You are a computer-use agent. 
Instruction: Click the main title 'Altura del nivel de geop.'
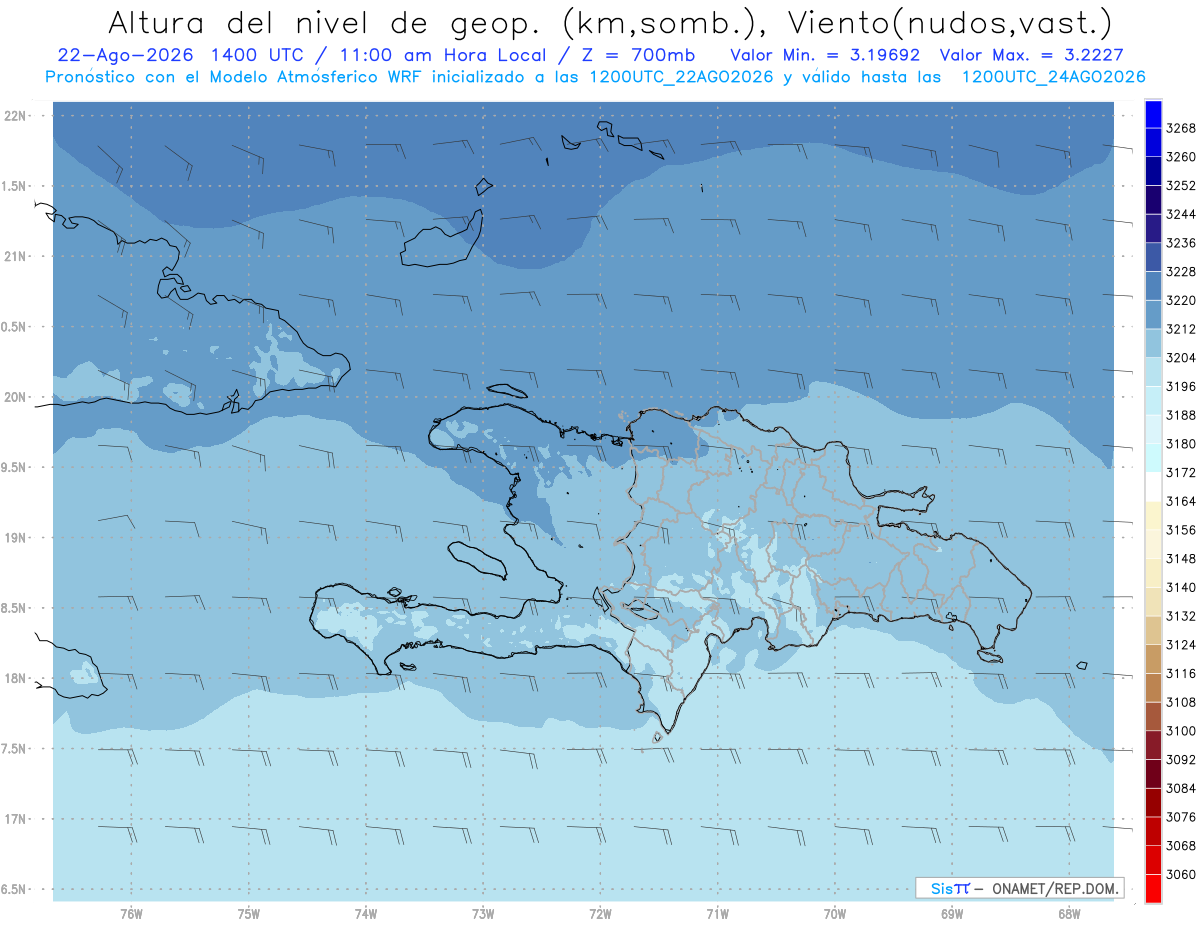tap(323, 22)
